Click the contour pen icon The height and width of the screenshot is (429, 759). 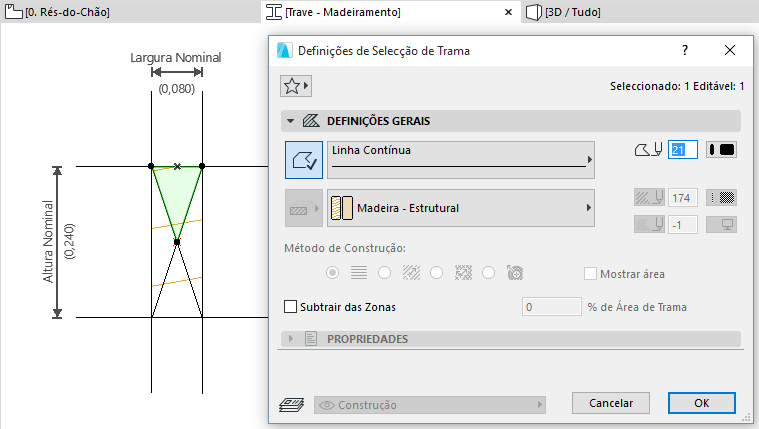coord(648,150)
